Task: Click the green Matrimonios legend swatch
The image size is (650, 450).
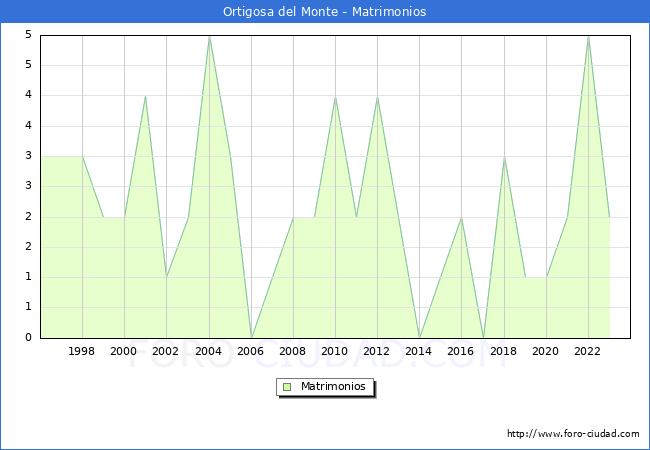Action: [287, 386]
